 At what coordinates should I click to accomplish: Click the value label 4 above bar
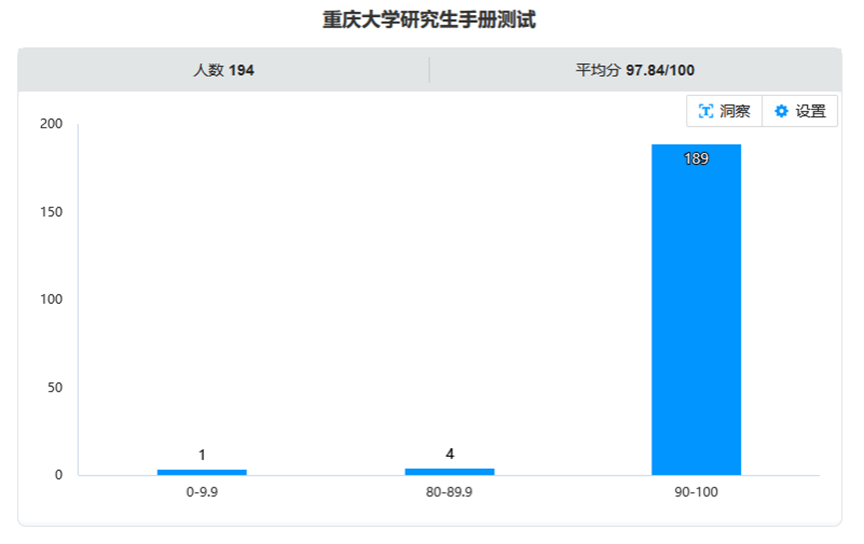click(x=450, y=454)
